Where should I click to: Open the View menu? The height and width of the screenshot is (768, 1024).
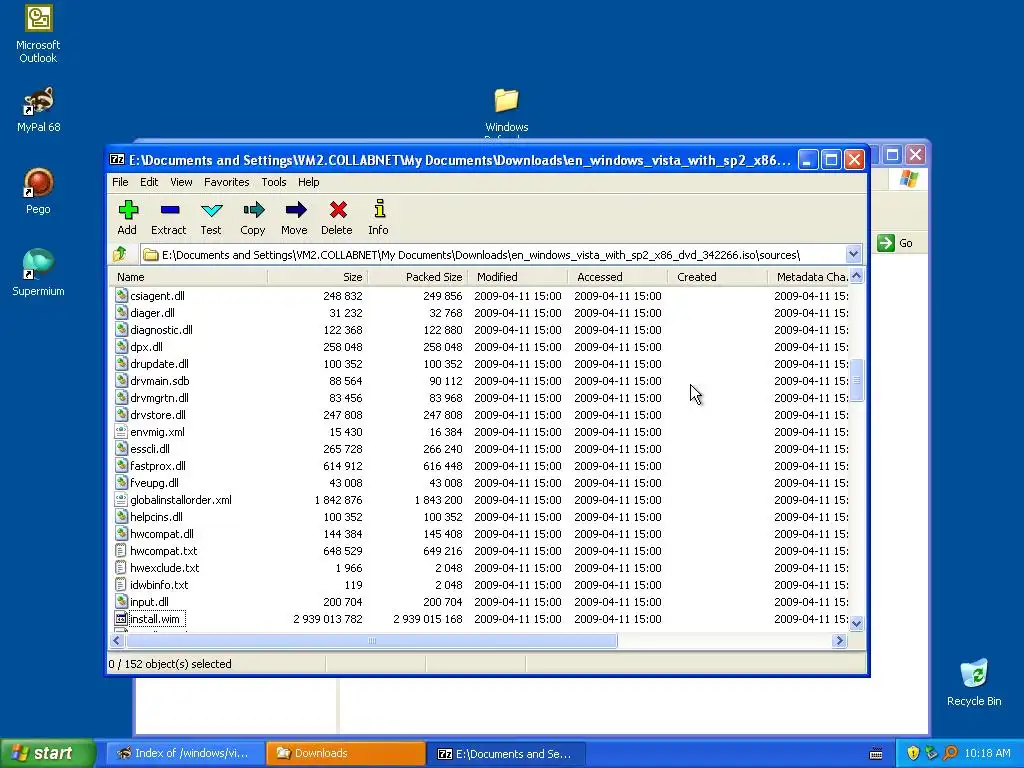click(x=182, y=182)
